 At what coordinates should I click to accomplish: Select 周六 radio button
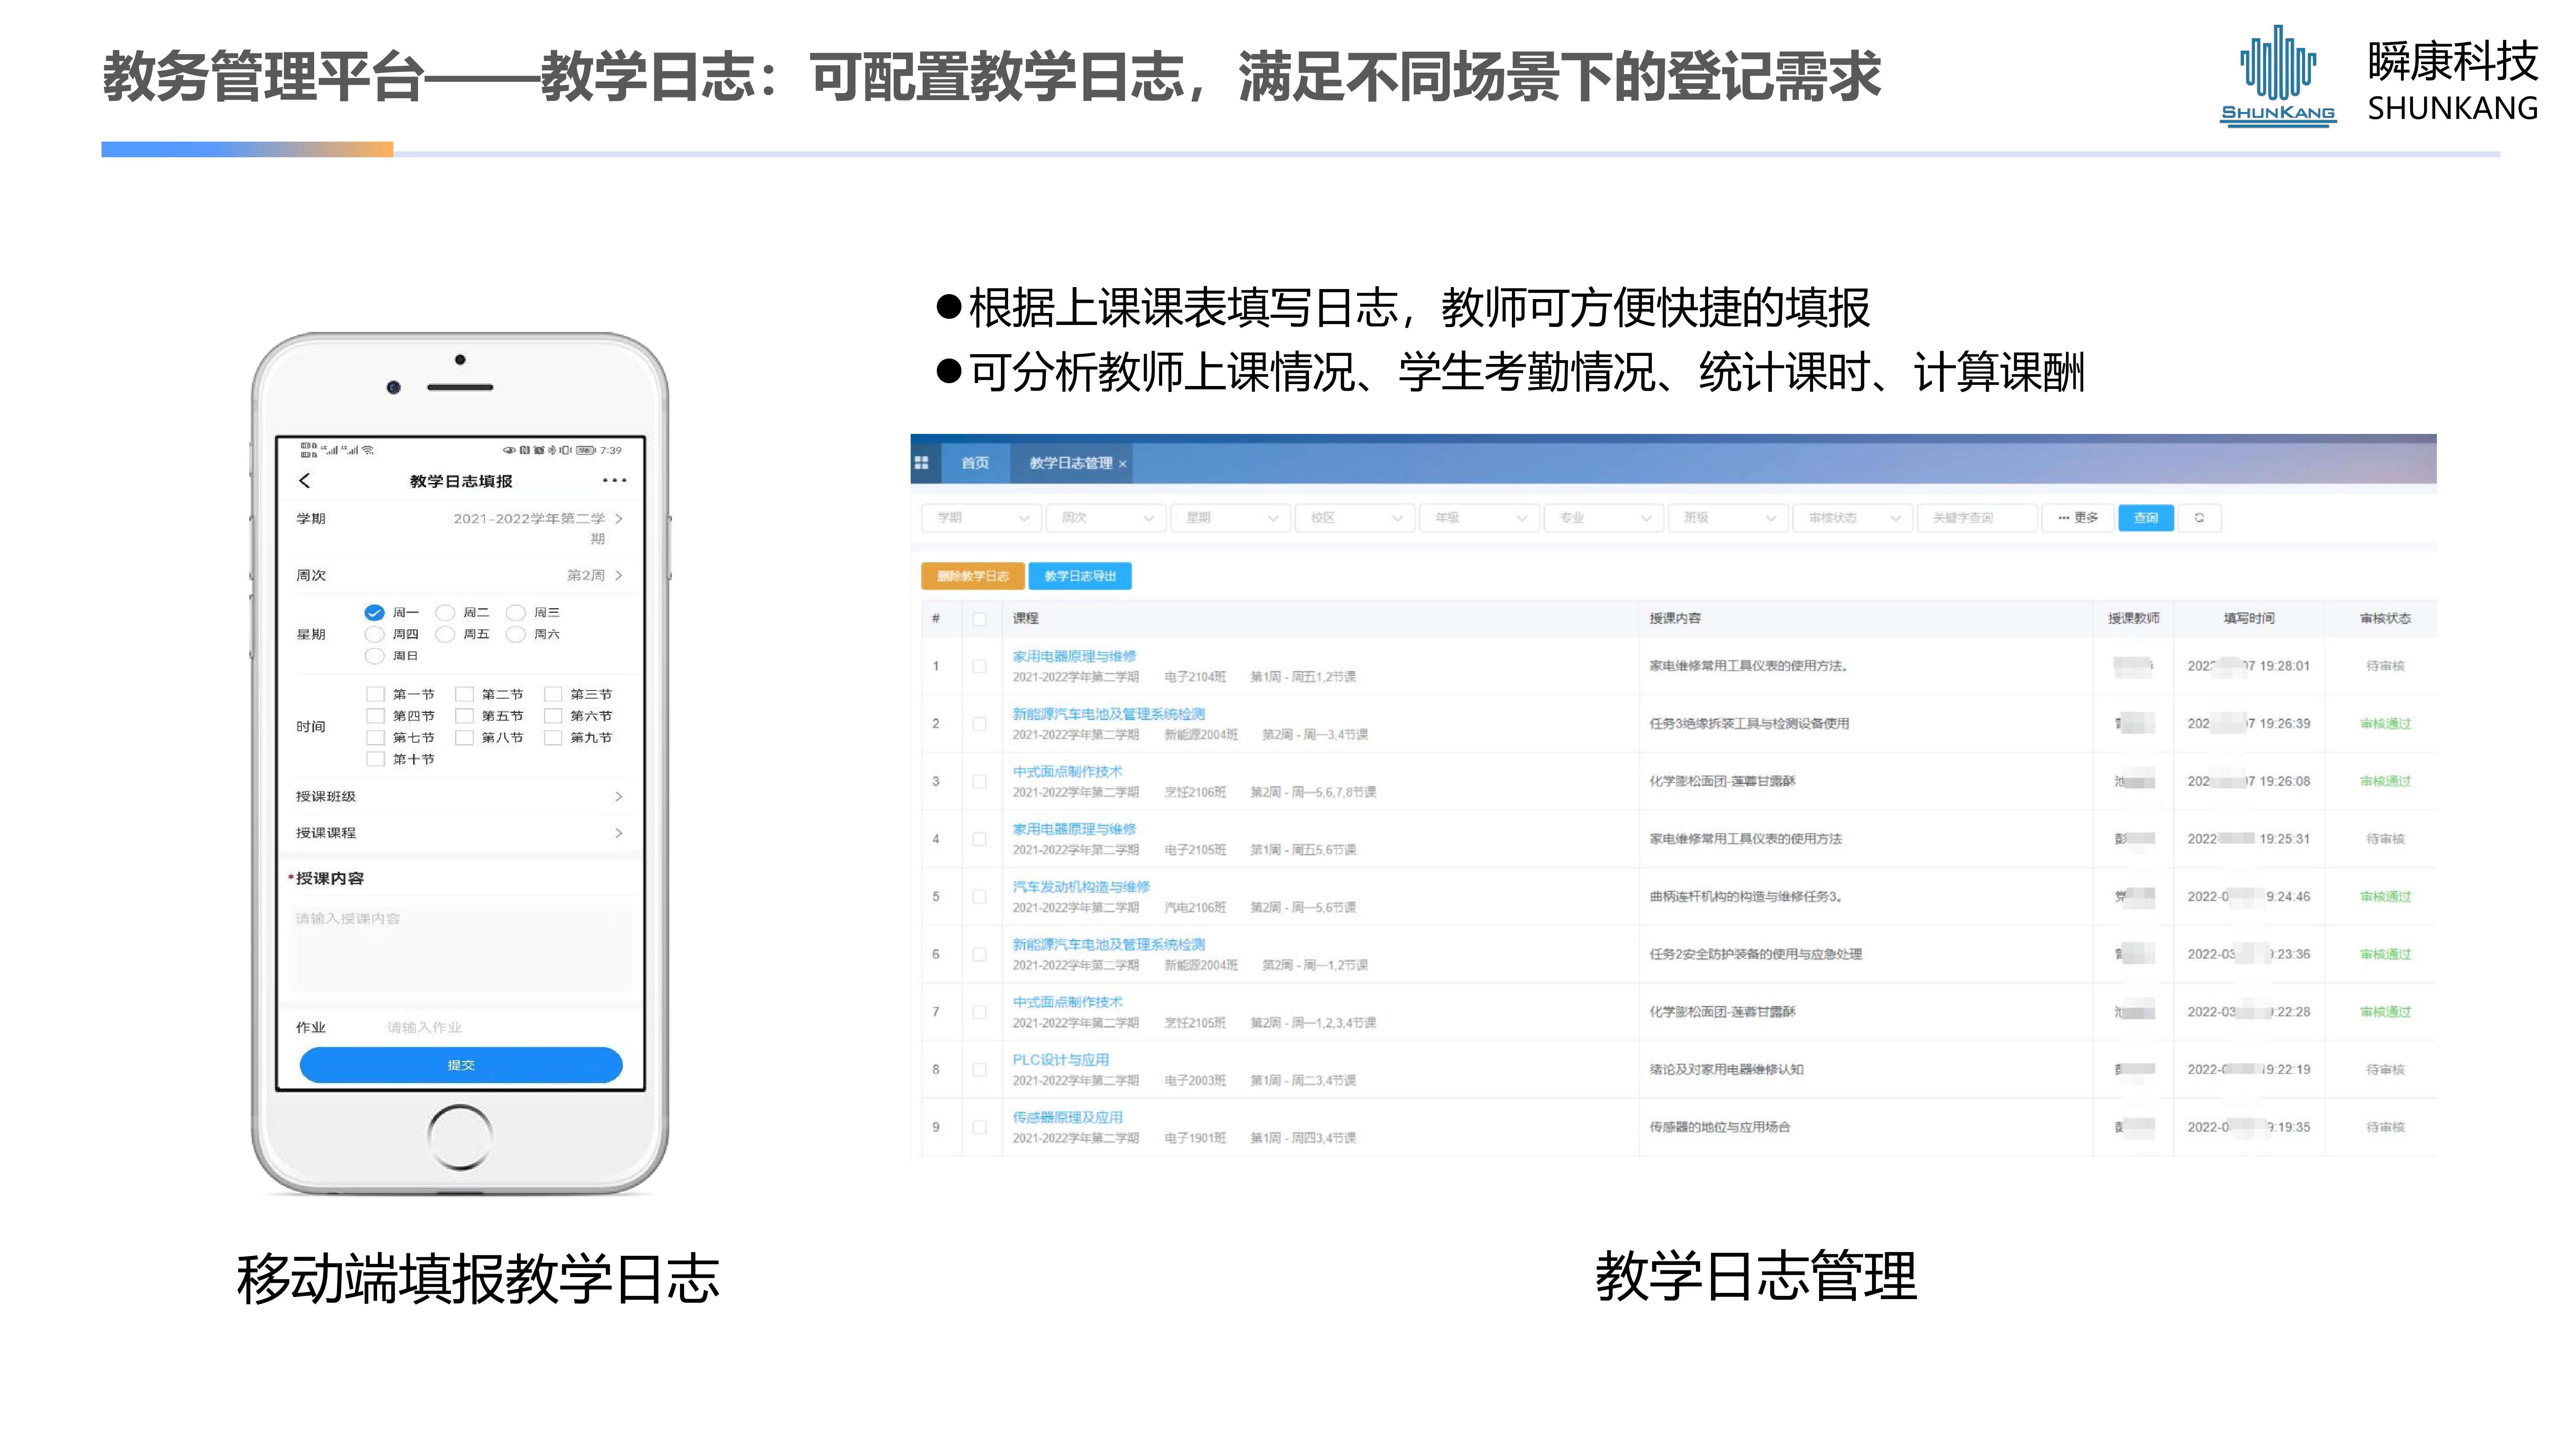coord(516,634)
